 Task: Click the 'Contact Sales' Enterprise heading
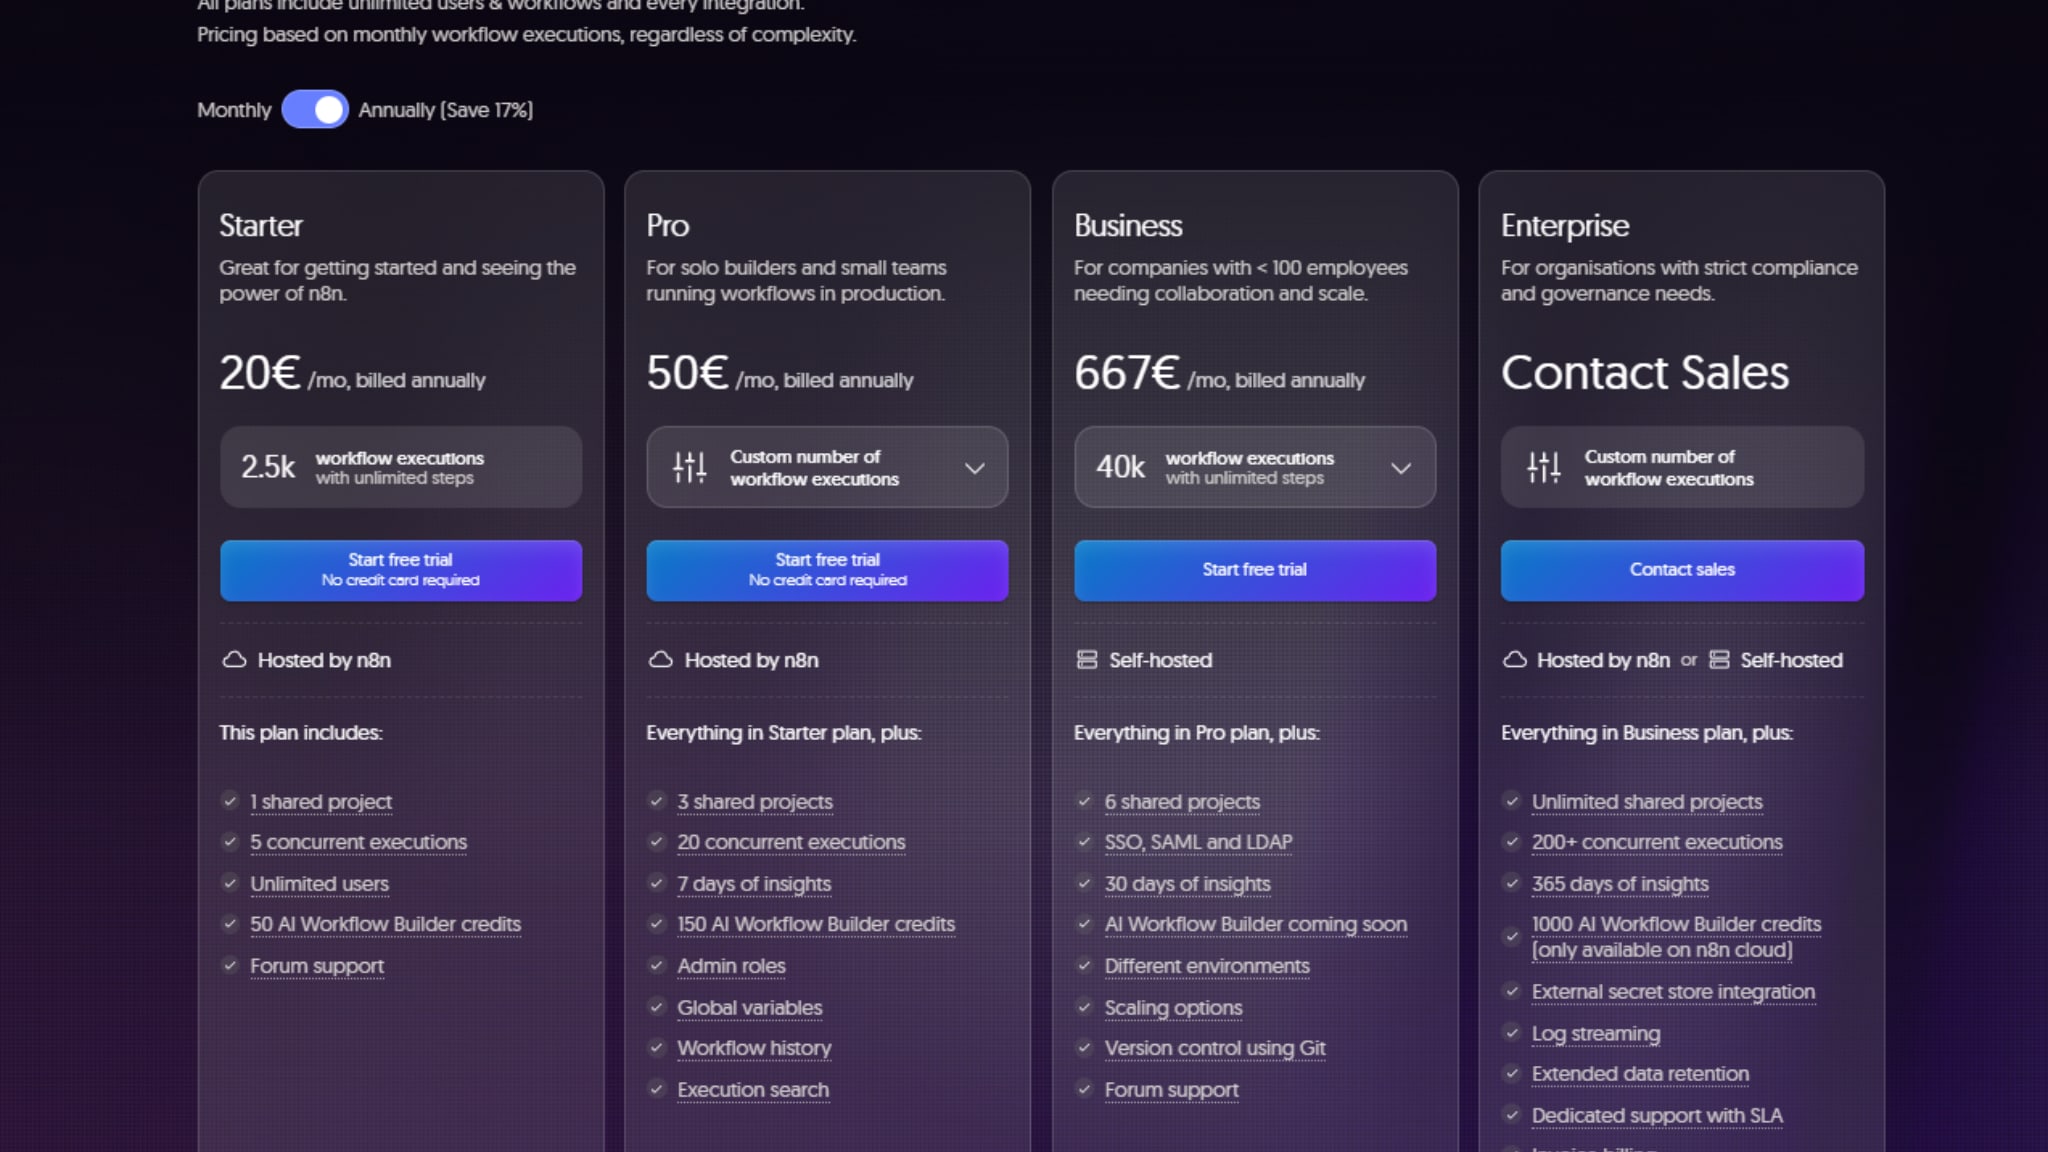coord(1645,373)
